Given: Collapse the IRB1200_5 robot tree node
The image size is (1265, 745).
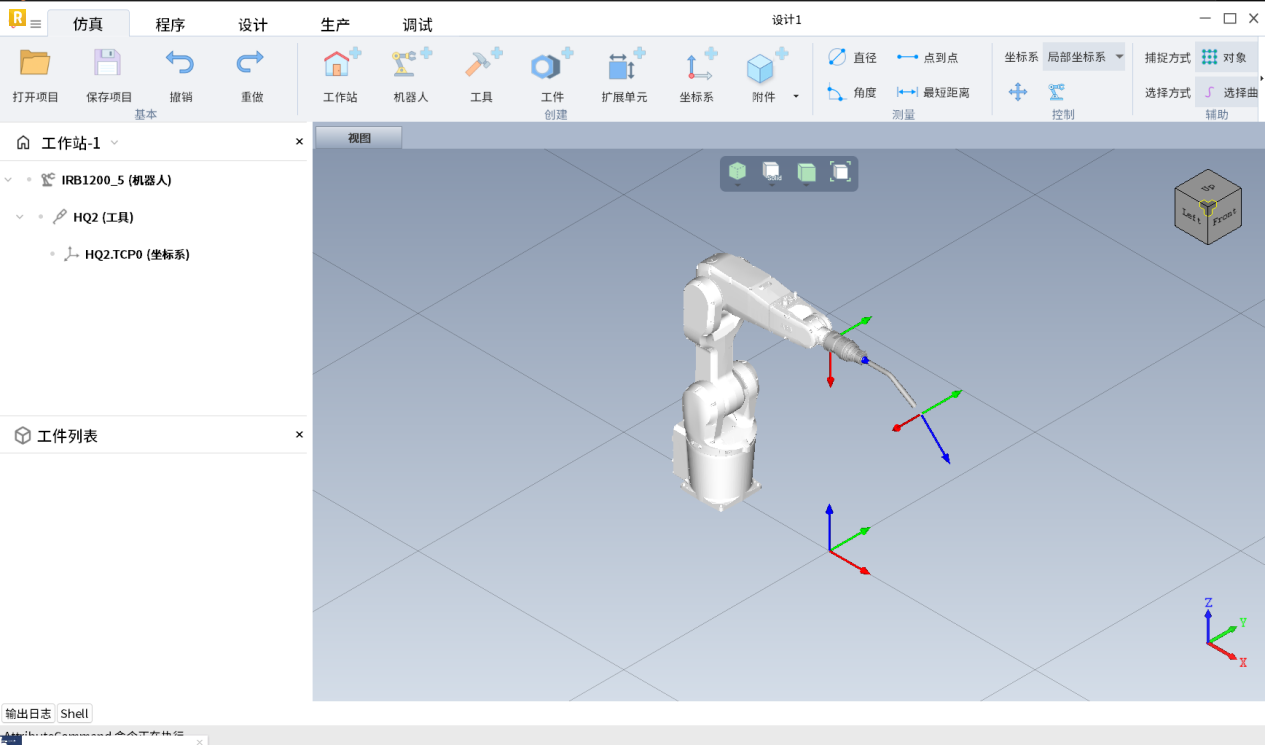Looking at the screenshot, I should 9,180.
